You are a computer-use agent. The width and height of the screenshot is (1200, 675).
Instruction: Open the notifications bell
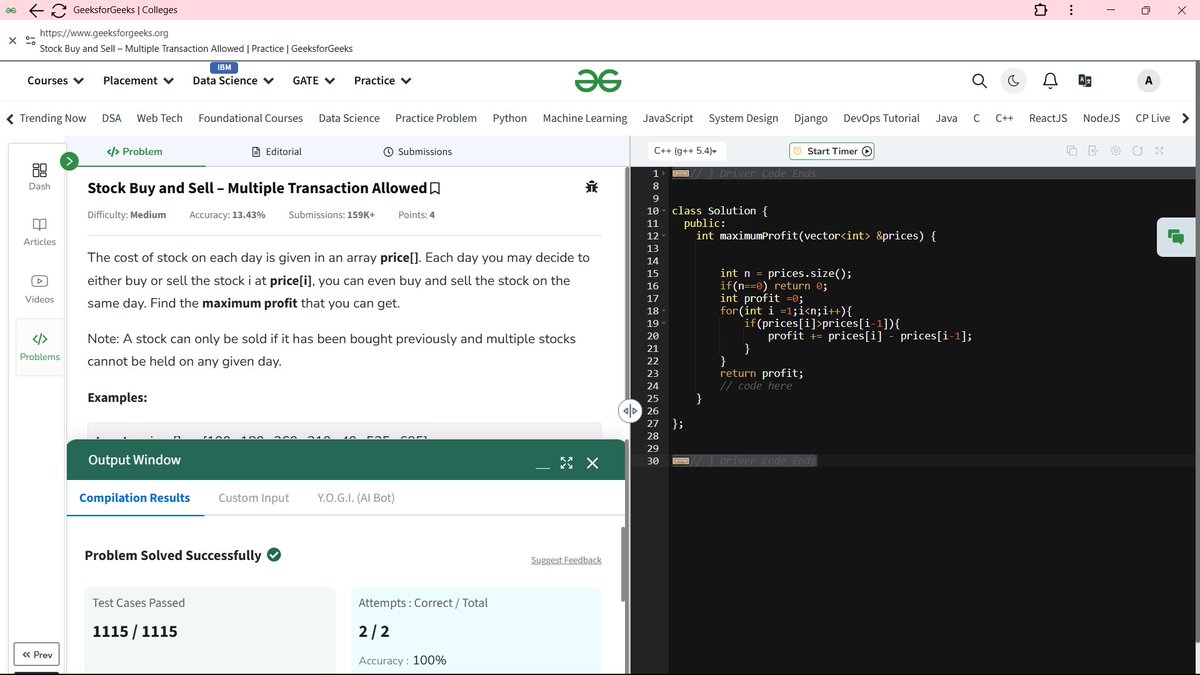(x=1050, y=81)
